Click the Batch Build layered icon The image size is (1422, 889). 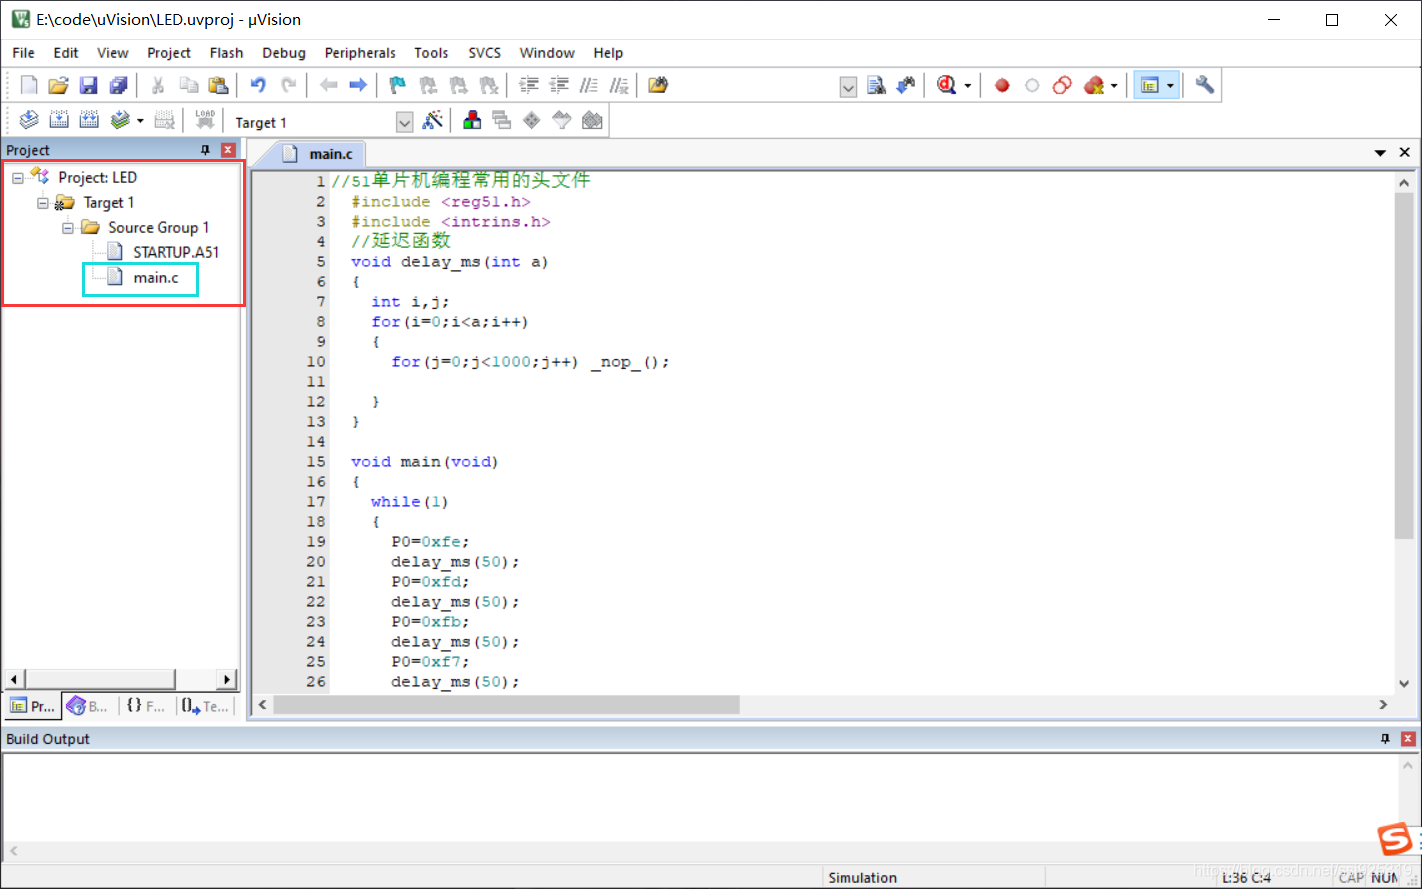click(x=120, y=121)
